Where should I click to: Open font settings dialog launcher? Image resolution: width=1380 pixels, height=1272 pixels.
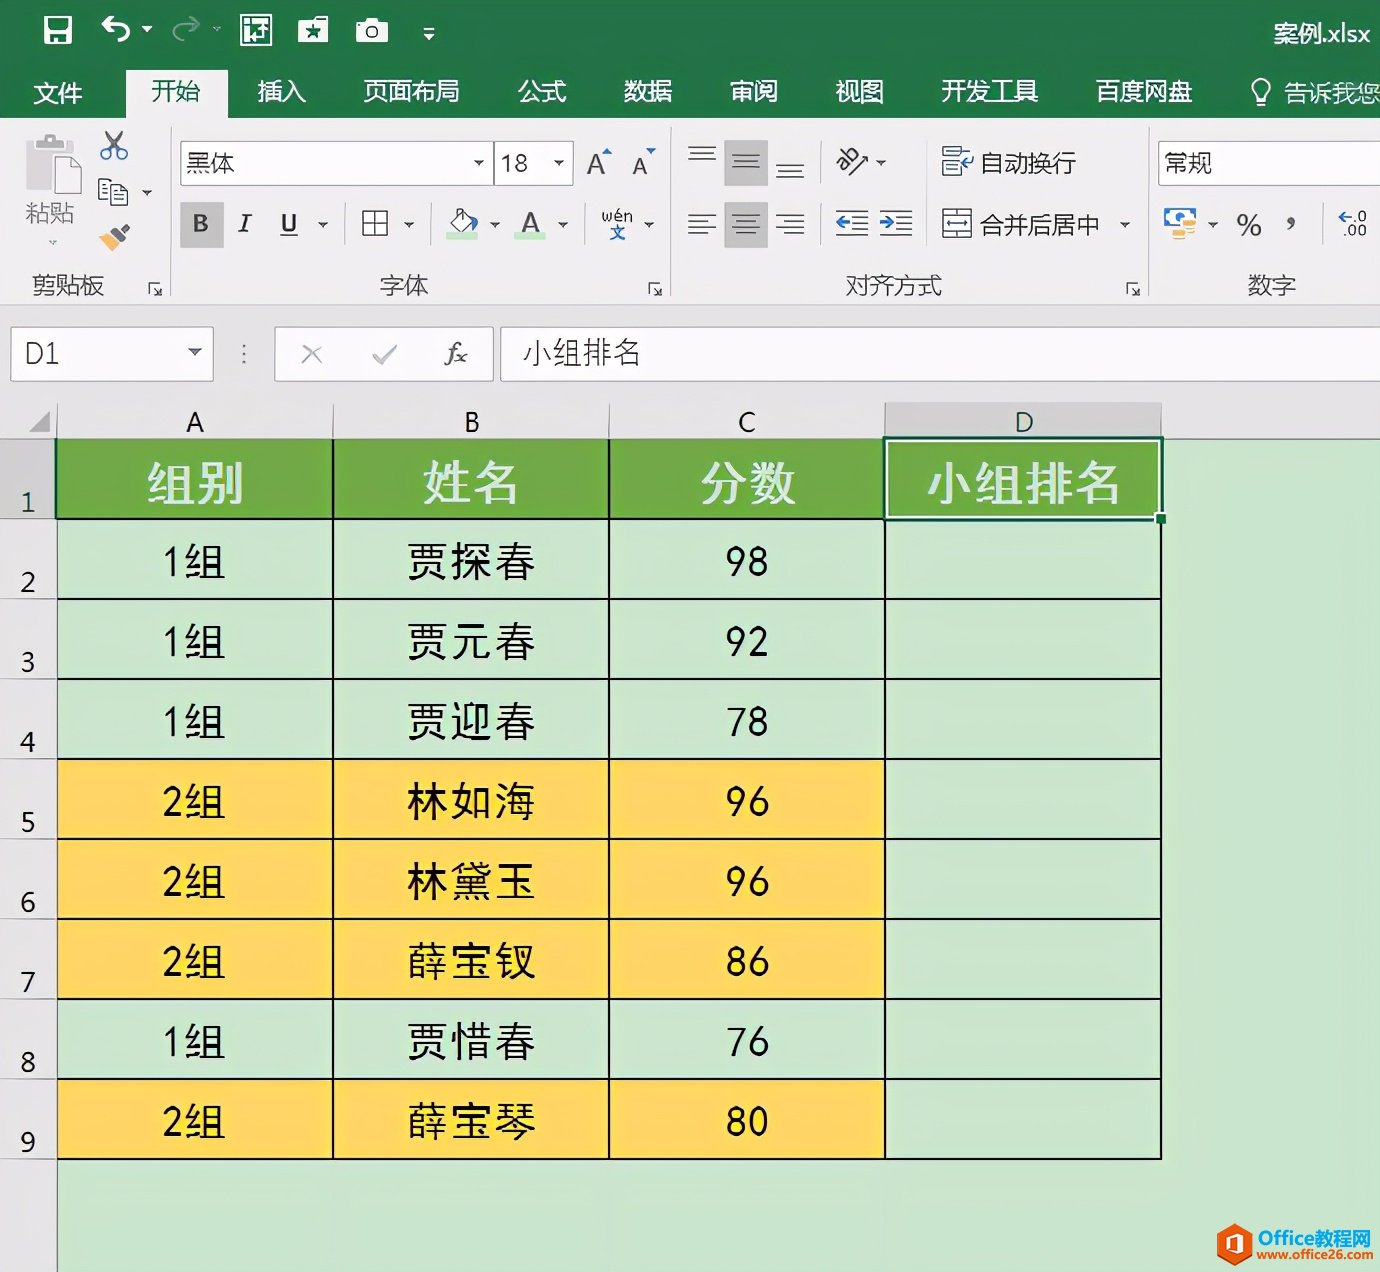coord(655,289)
